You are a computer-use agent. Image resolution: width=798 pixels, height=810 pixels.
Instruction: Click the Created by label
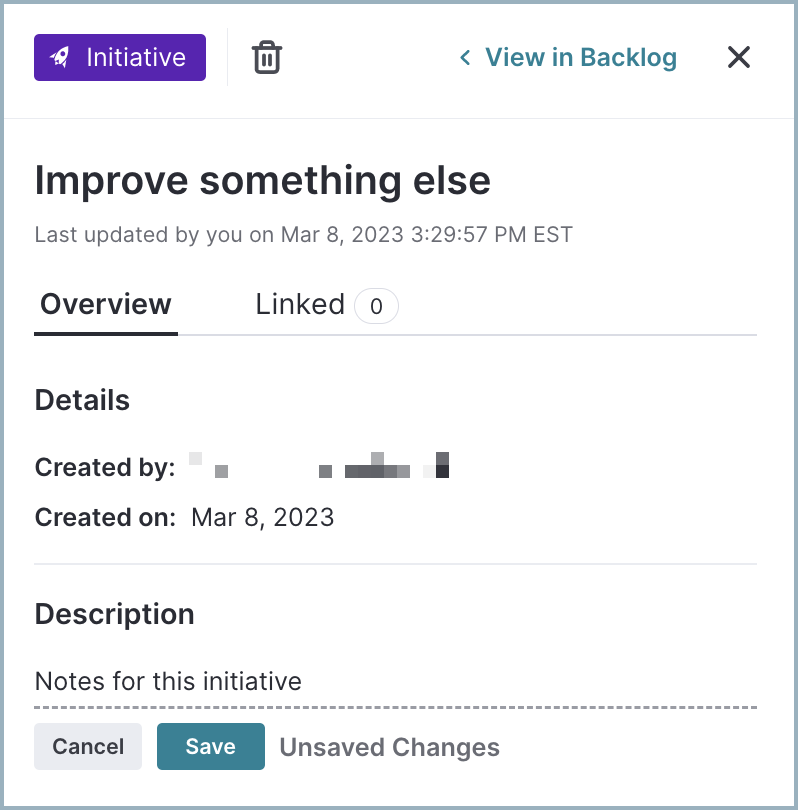pos(105,468)
